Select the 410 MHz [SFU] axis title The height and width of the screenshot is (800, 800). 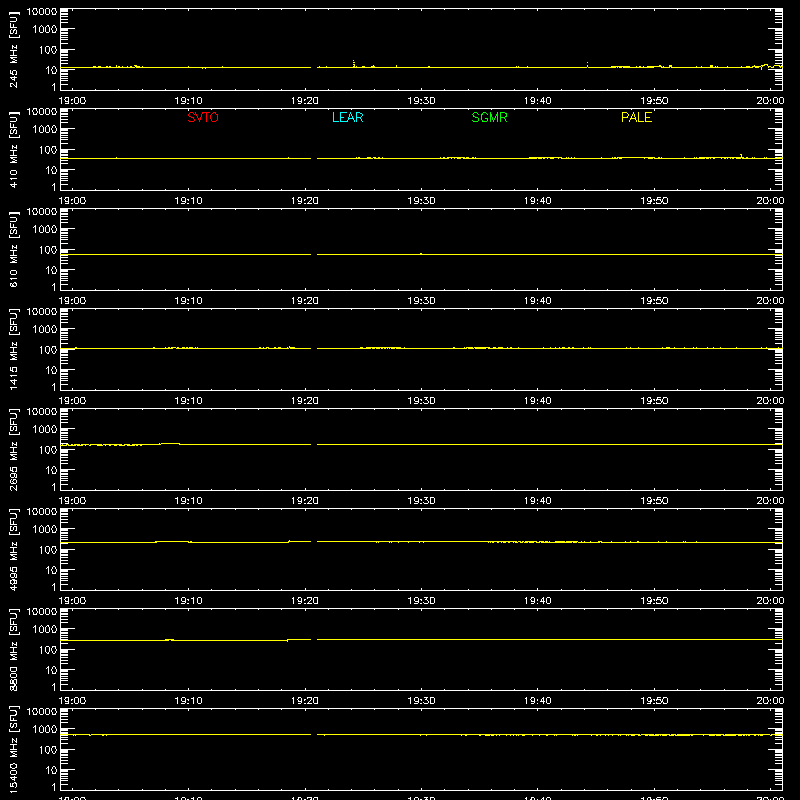pos(13,149)
